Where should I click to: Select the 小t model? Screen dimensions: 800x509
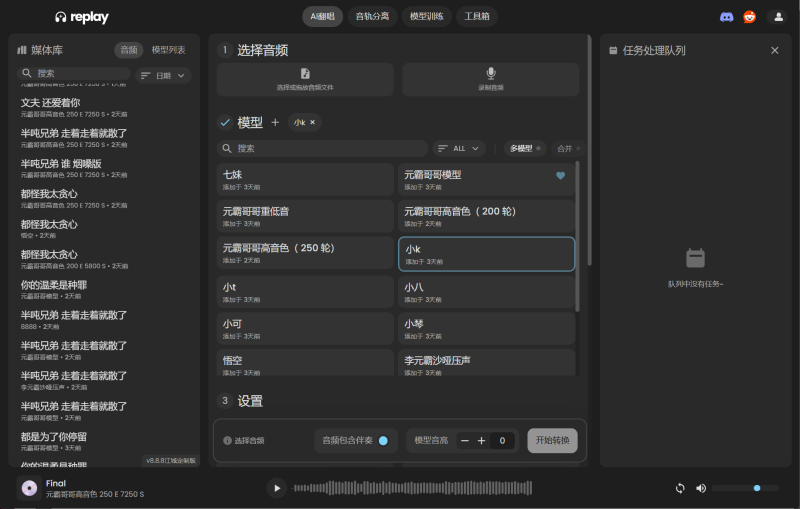click(305, 292)
